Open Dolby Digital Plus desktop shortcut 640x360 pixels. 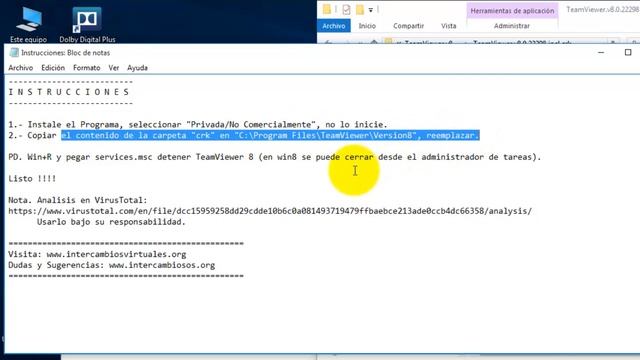pyautogui.click(x=87, y=24)
